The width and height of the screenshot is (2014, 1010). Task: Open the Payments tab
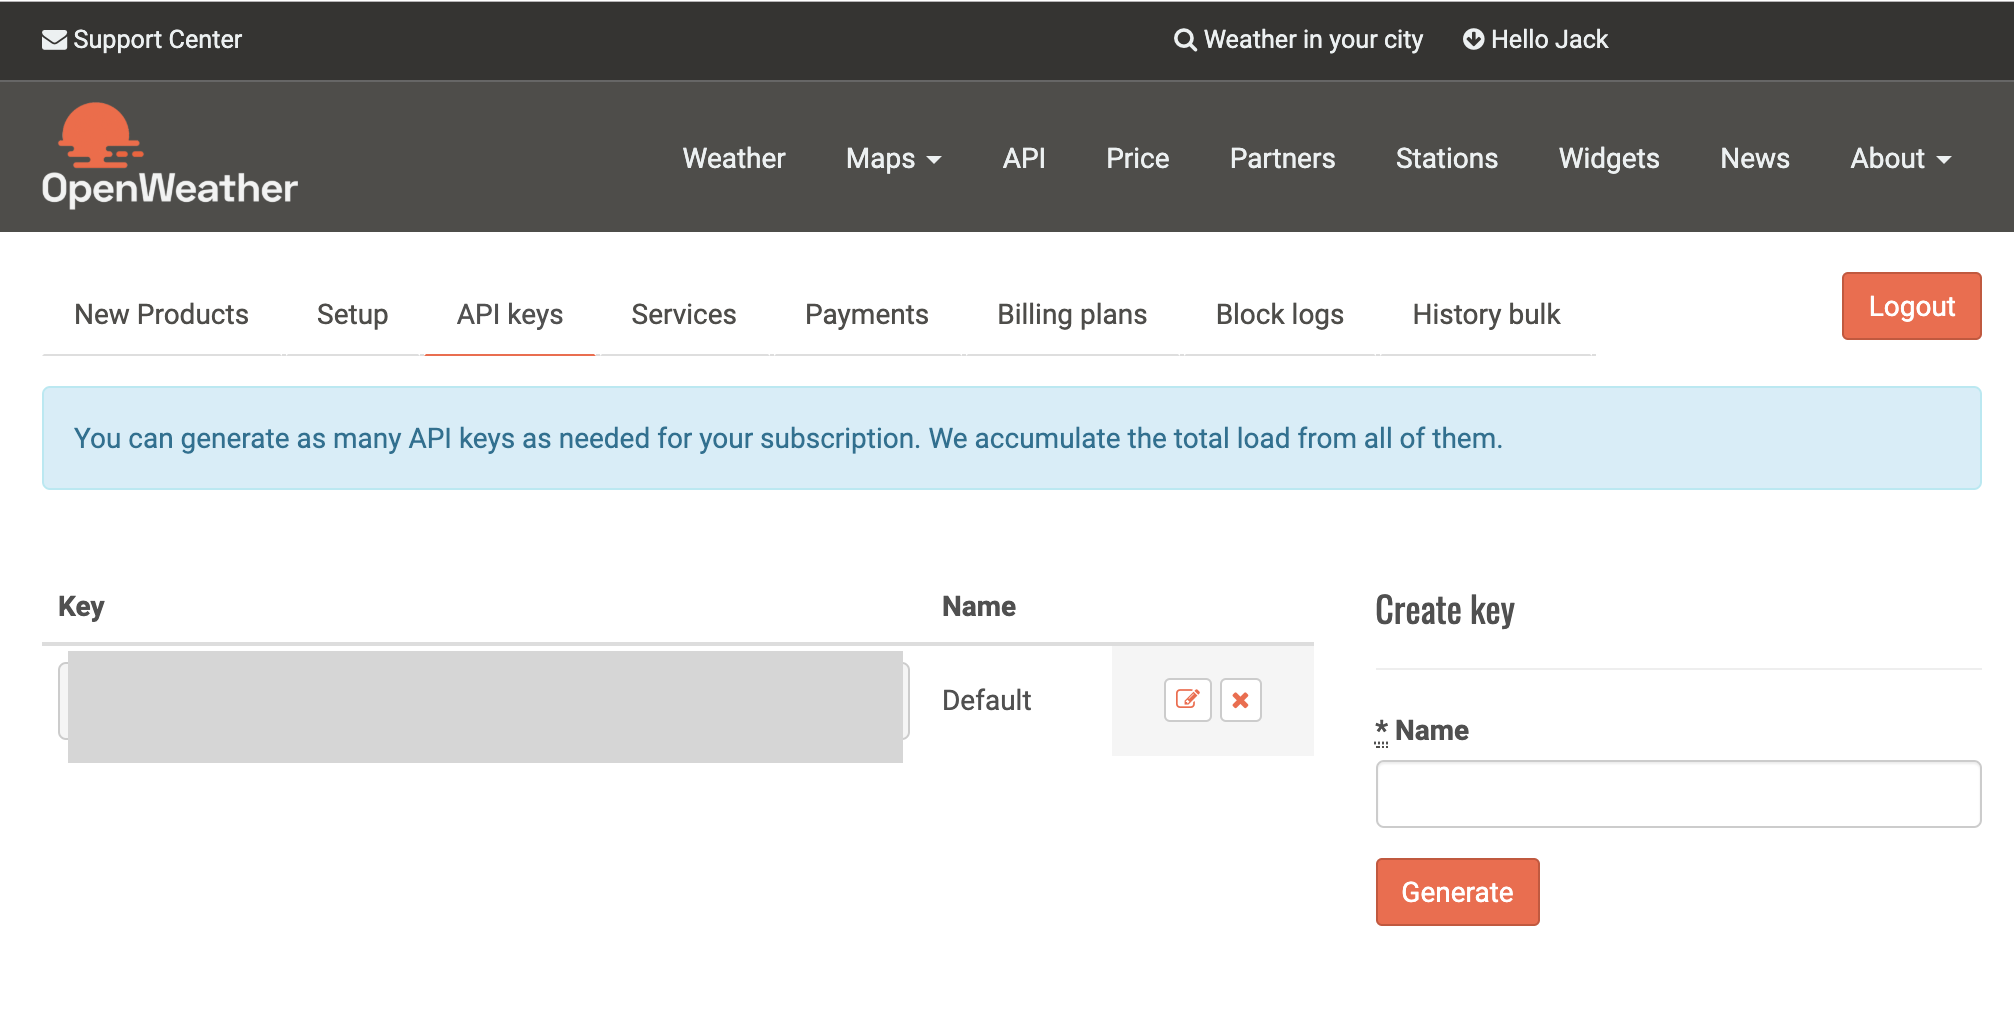[867, 314]
